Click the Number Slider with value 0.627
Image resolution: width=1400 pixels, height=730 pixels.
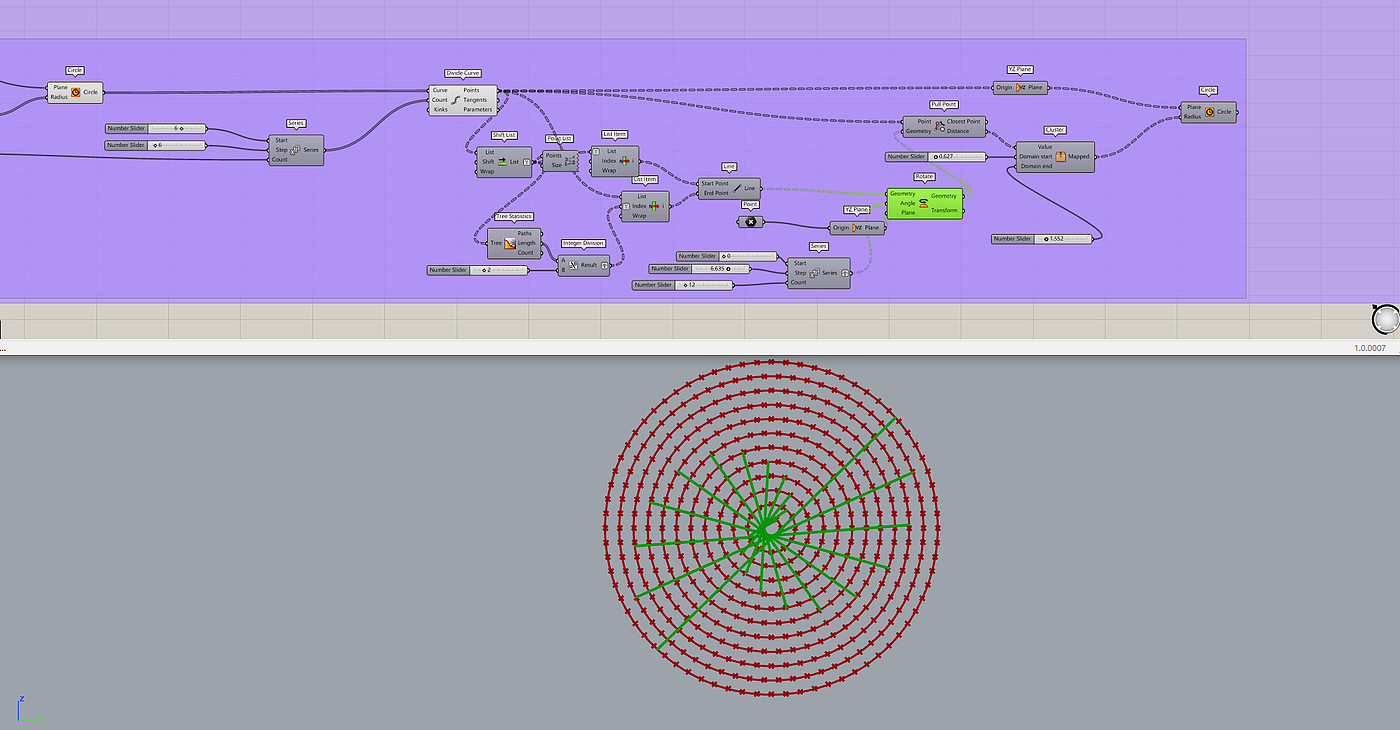937,157
